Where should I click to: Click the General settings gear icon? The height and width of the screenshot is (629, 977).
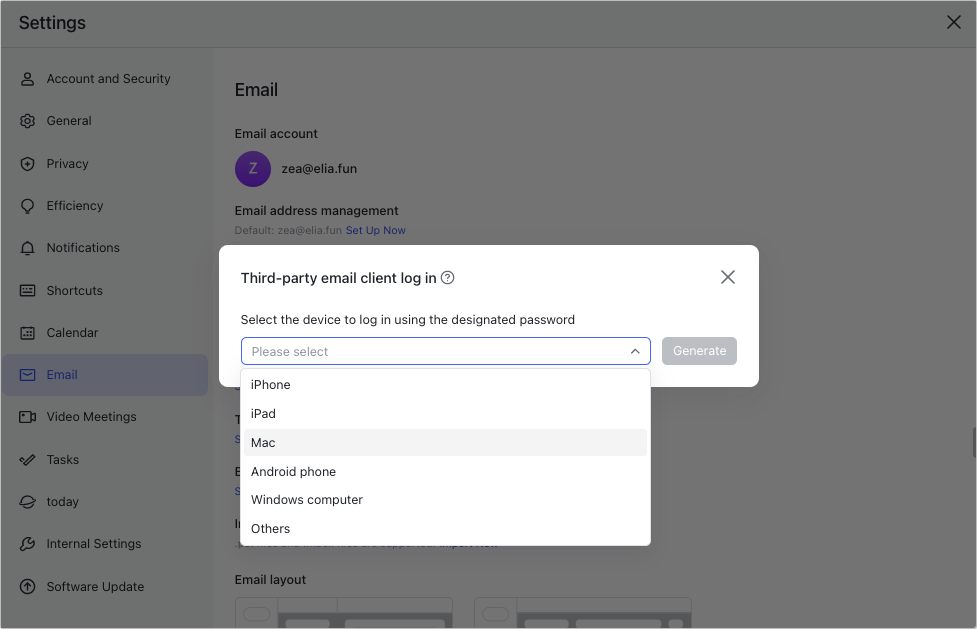pos(28,120)
